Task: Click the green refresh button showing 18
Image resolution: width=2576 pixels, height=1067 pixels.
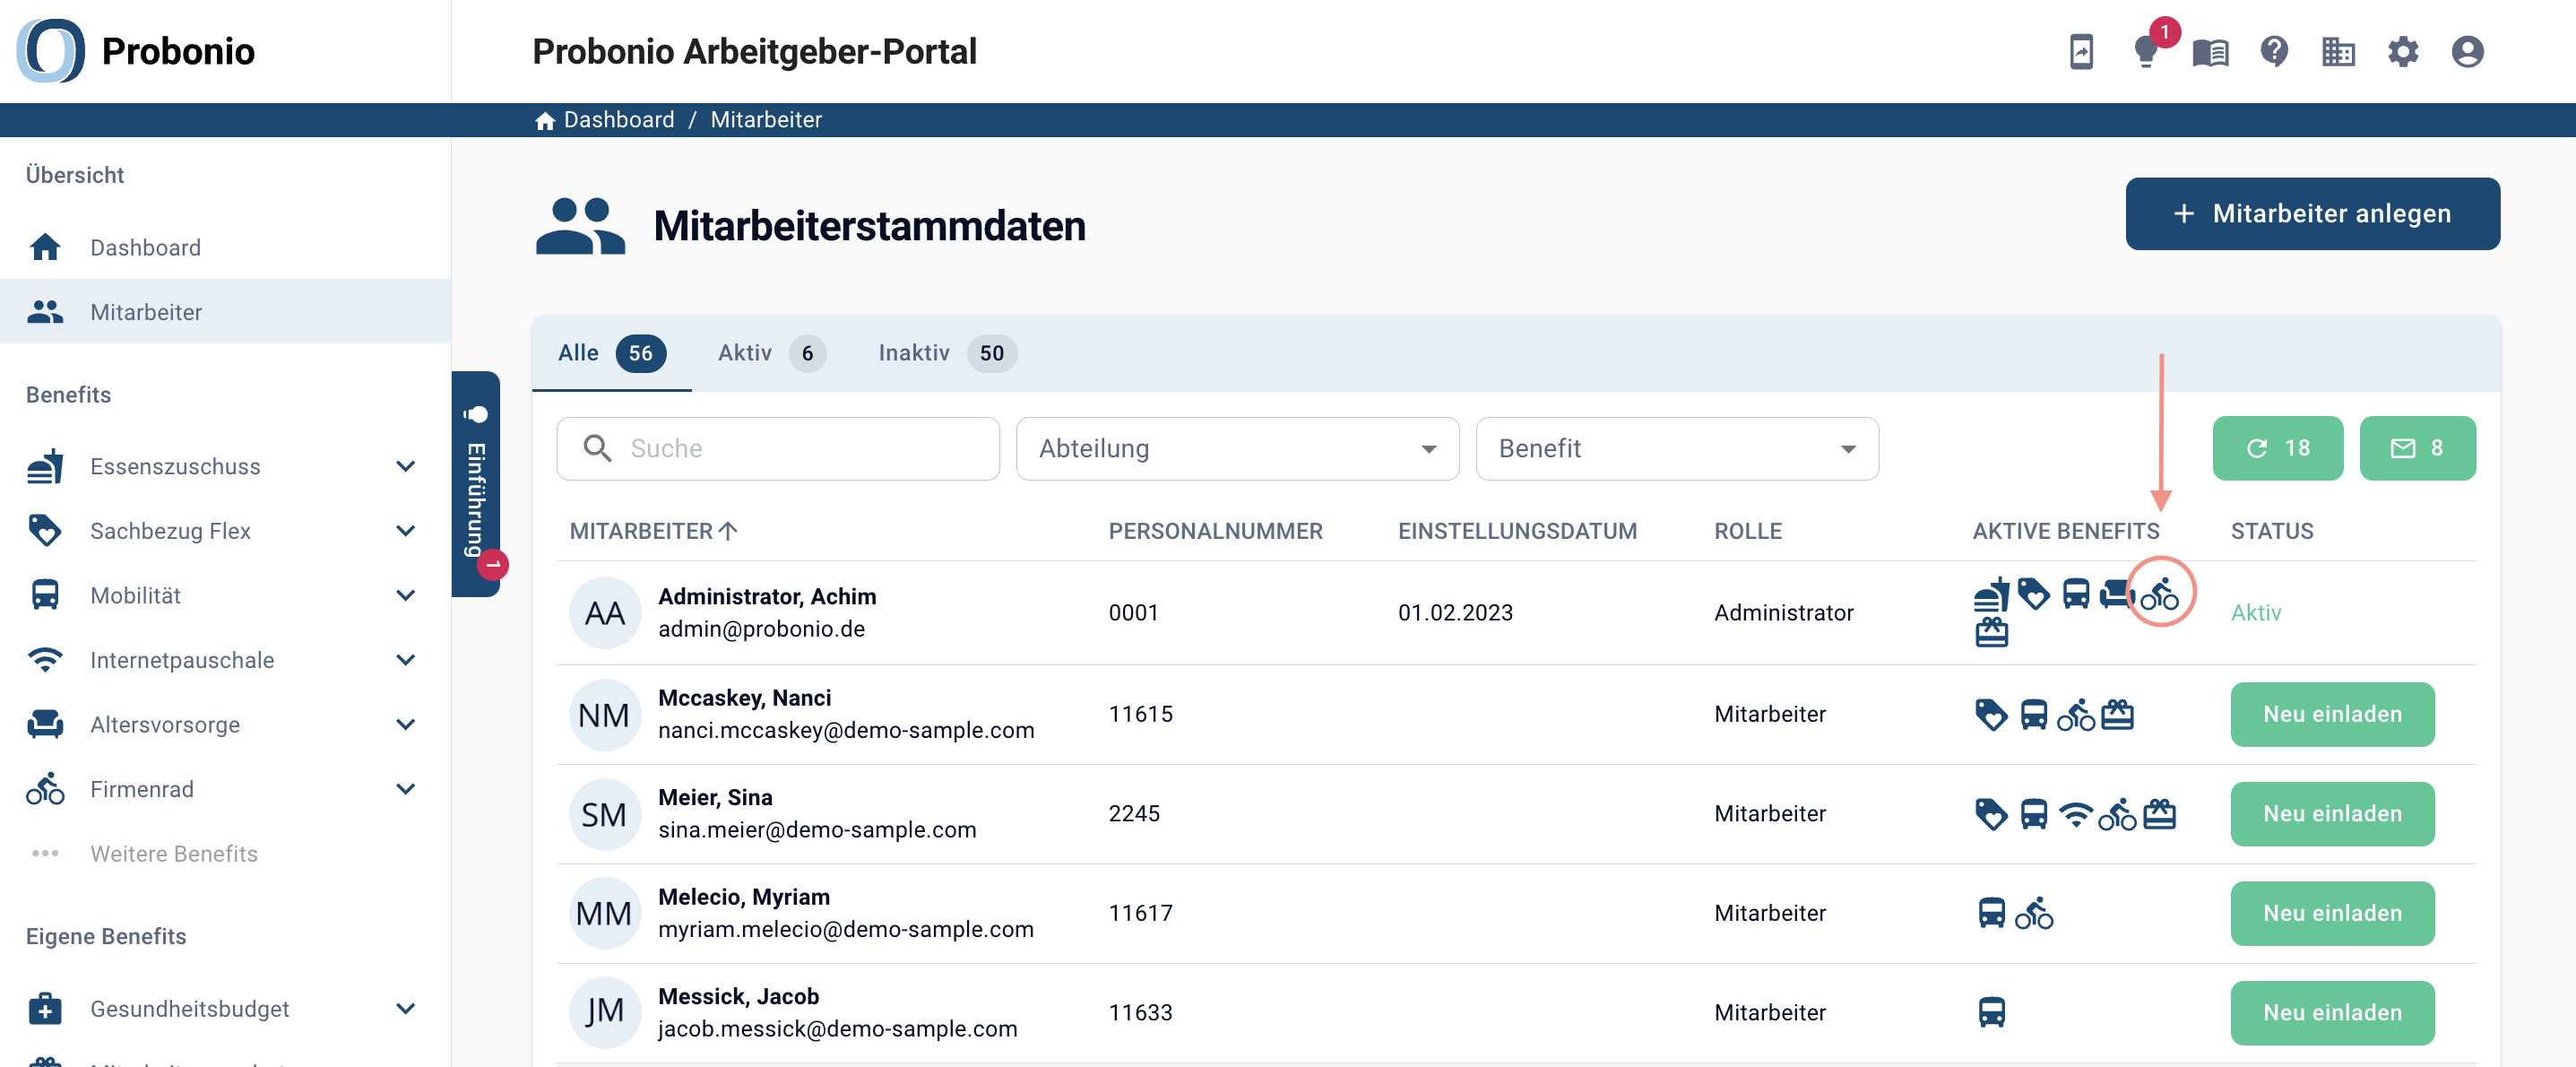Action: (2277, 449)
